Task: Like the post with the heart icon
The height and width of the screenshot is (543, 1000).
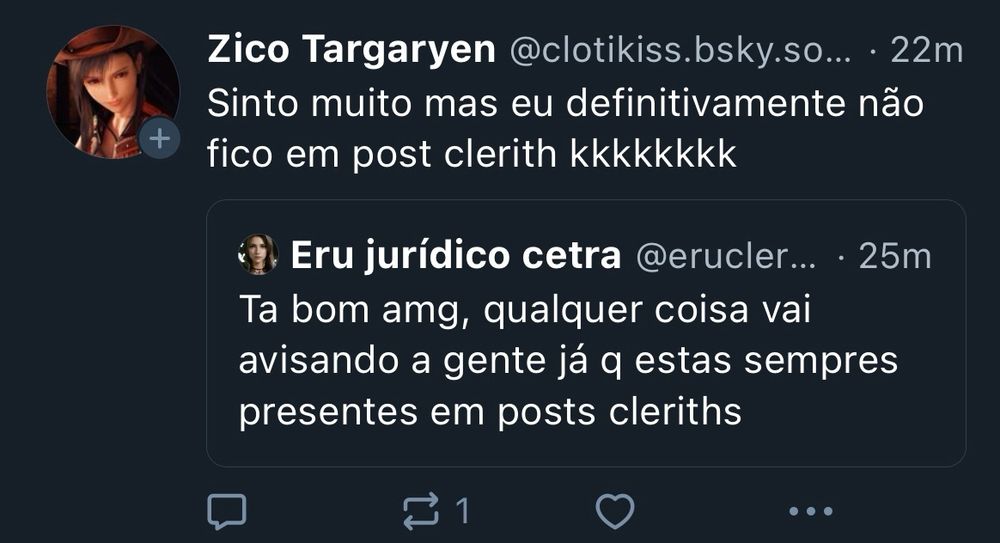Action: [615, 511]
